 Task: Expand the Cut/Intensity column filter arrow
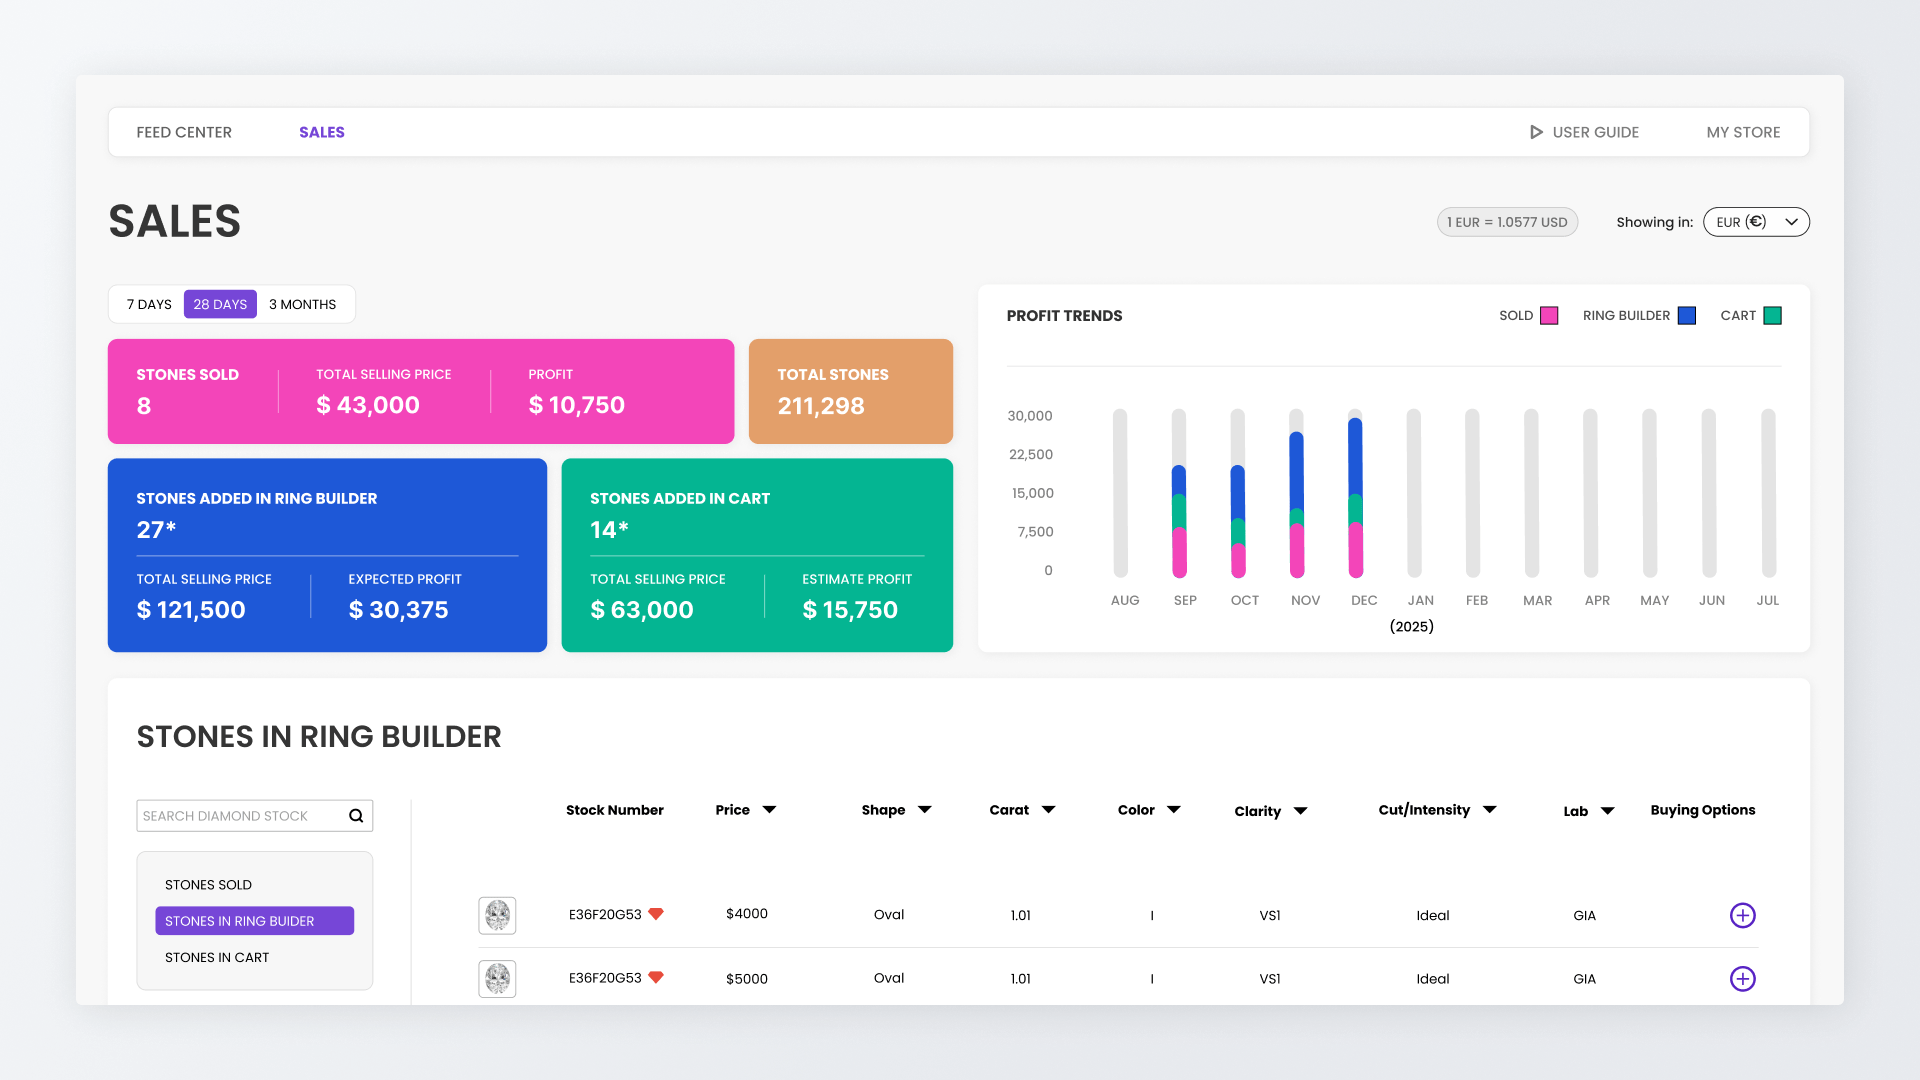1489,810
